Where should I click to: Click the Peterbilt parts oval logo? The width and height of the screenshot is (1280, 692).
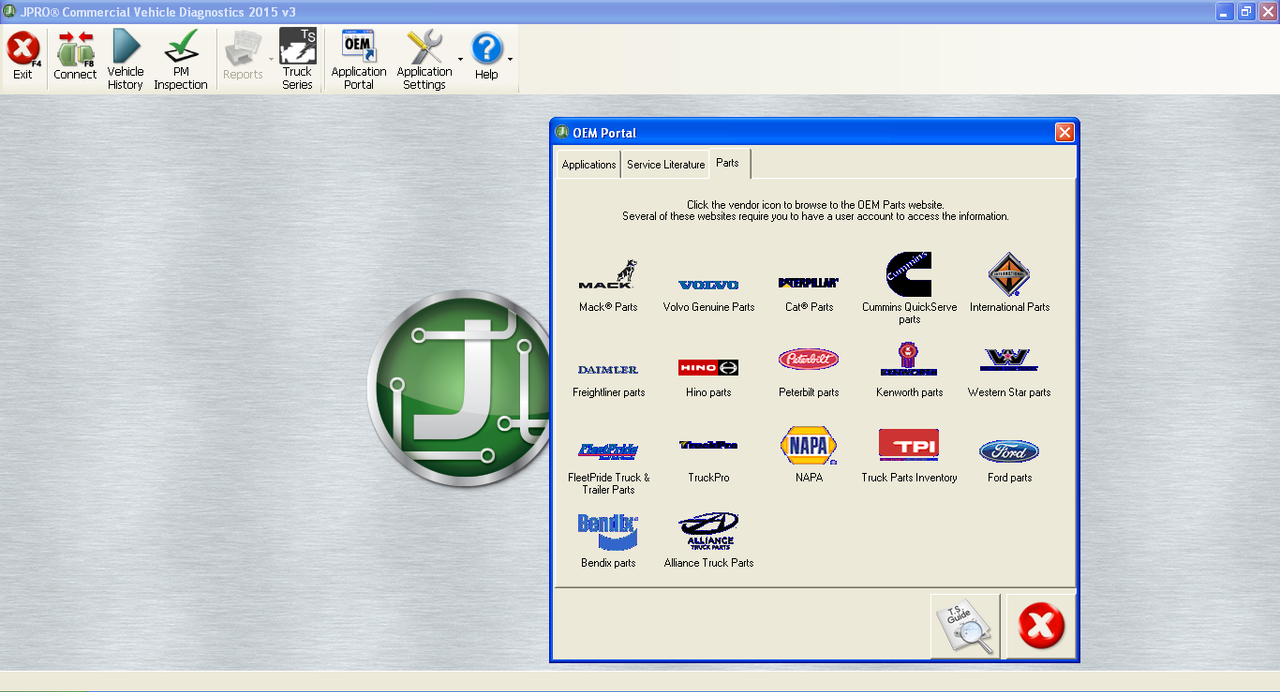(808, 359)
